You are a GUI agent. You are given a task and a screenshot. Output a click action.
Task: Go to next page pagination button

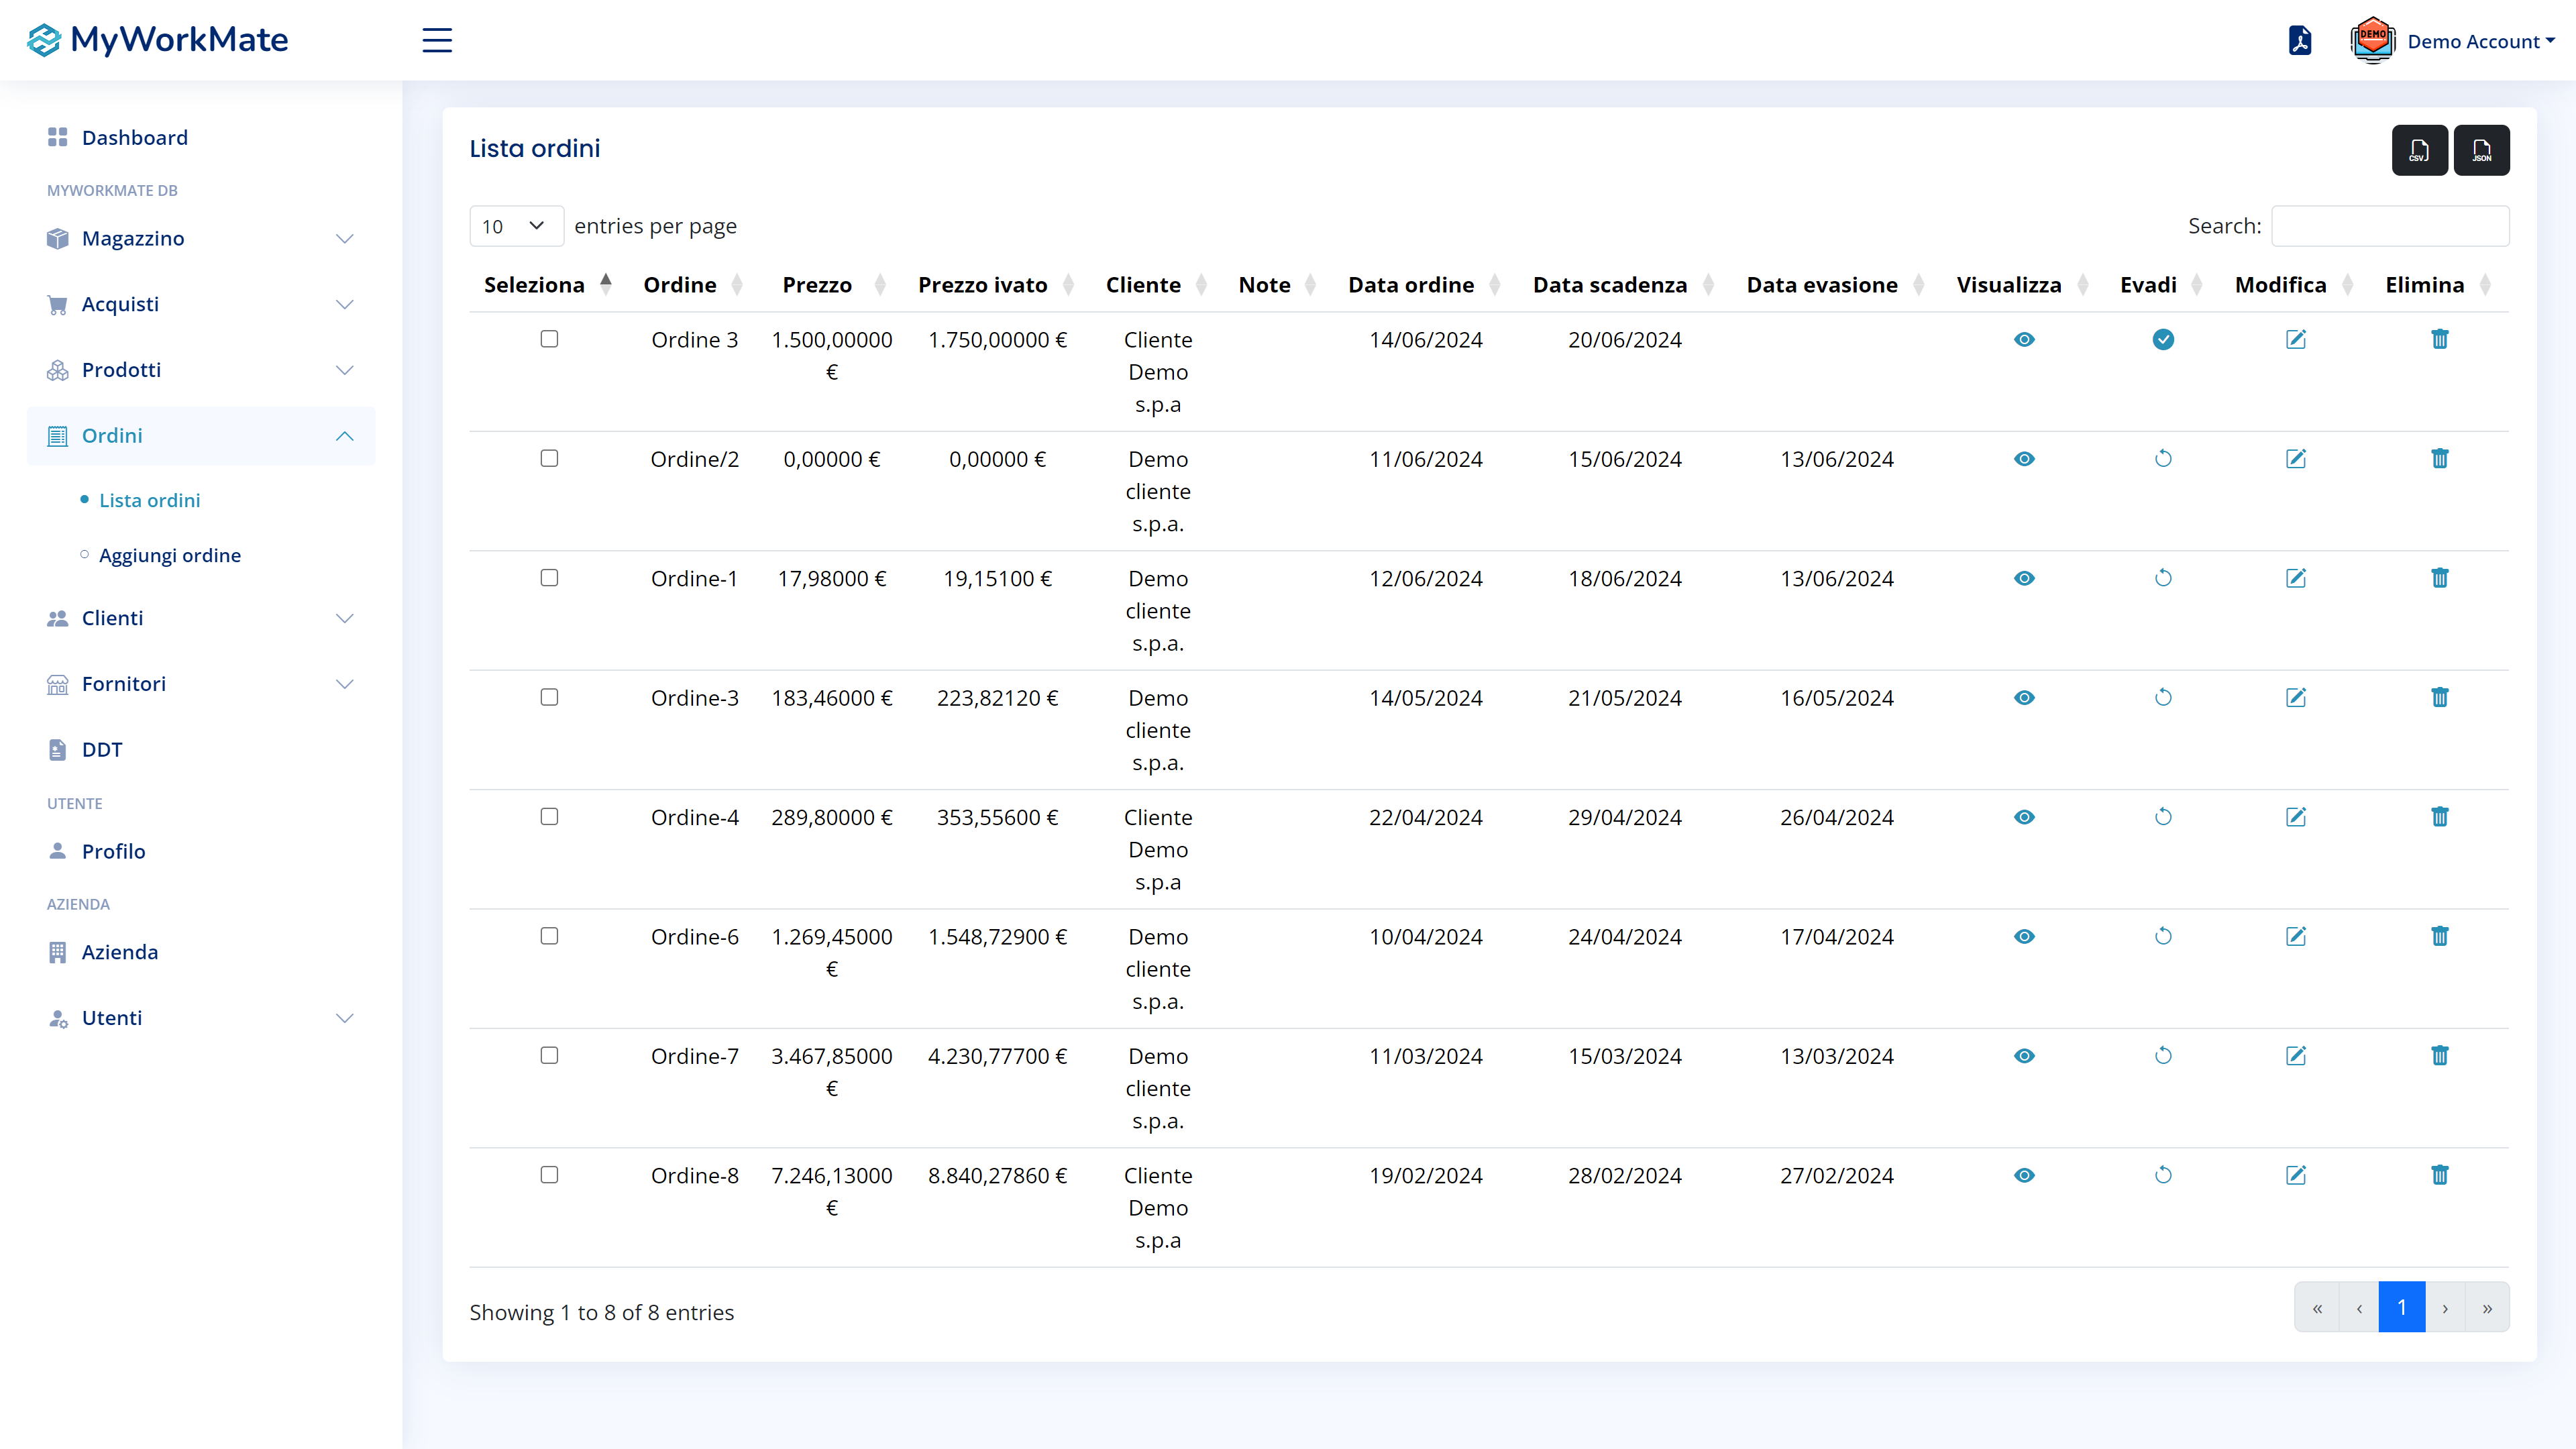click(2445, 1308)
